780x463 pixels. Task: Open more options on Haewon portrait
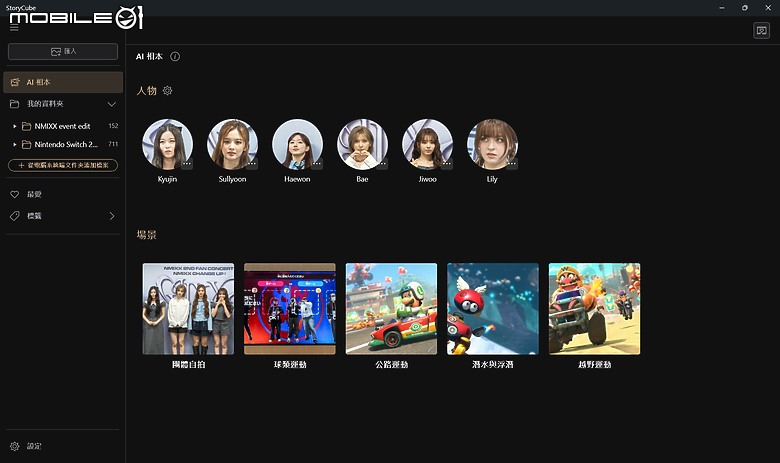317,164
